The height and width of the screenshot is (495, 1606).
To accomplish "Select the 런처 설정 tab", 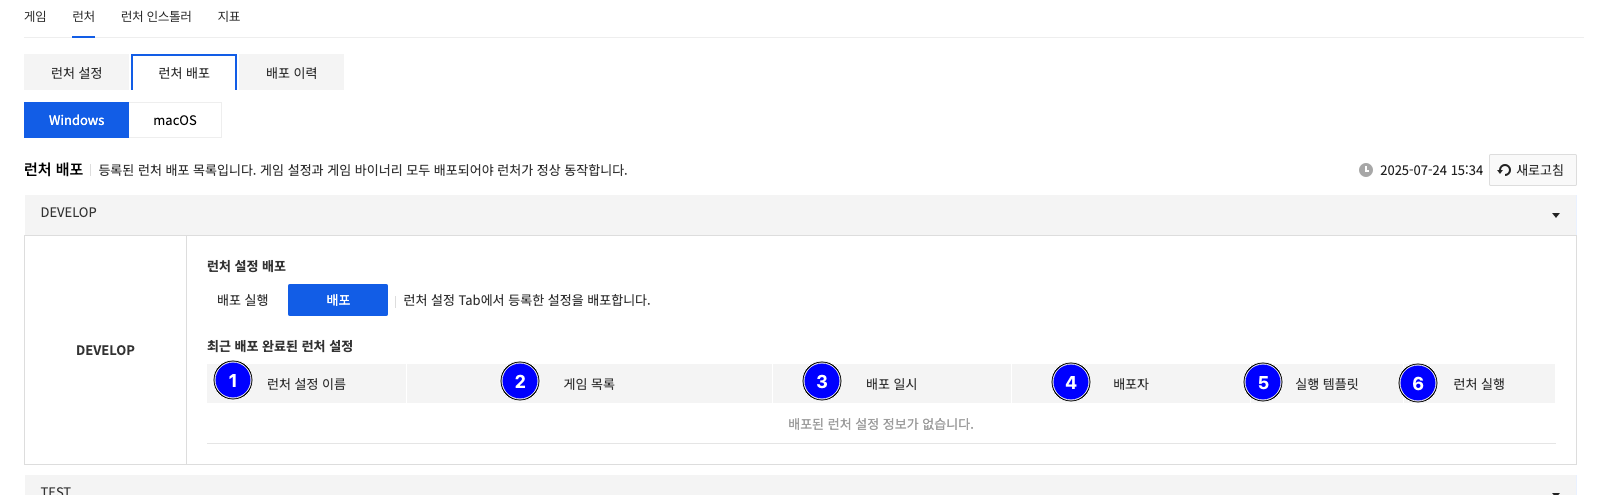I will pos(77,73).
